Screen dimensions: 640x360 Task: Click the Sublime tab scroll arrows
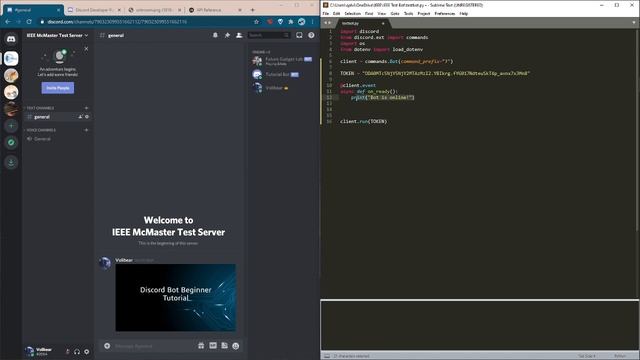click(x=327, y=23)
